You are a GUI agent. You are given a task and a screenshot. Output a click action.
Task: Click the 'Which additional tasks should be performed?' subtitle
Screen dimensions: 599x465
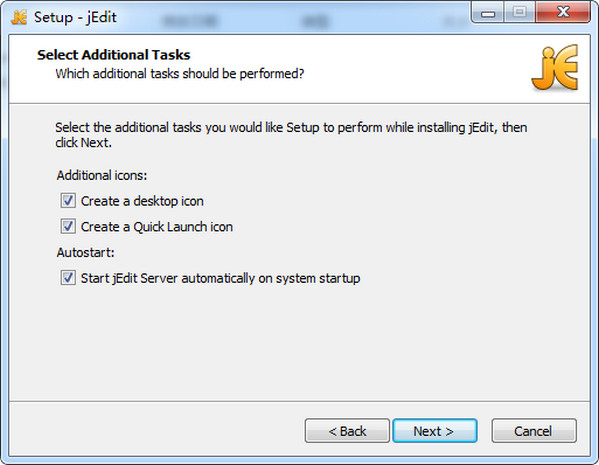(x=180, y=73)
